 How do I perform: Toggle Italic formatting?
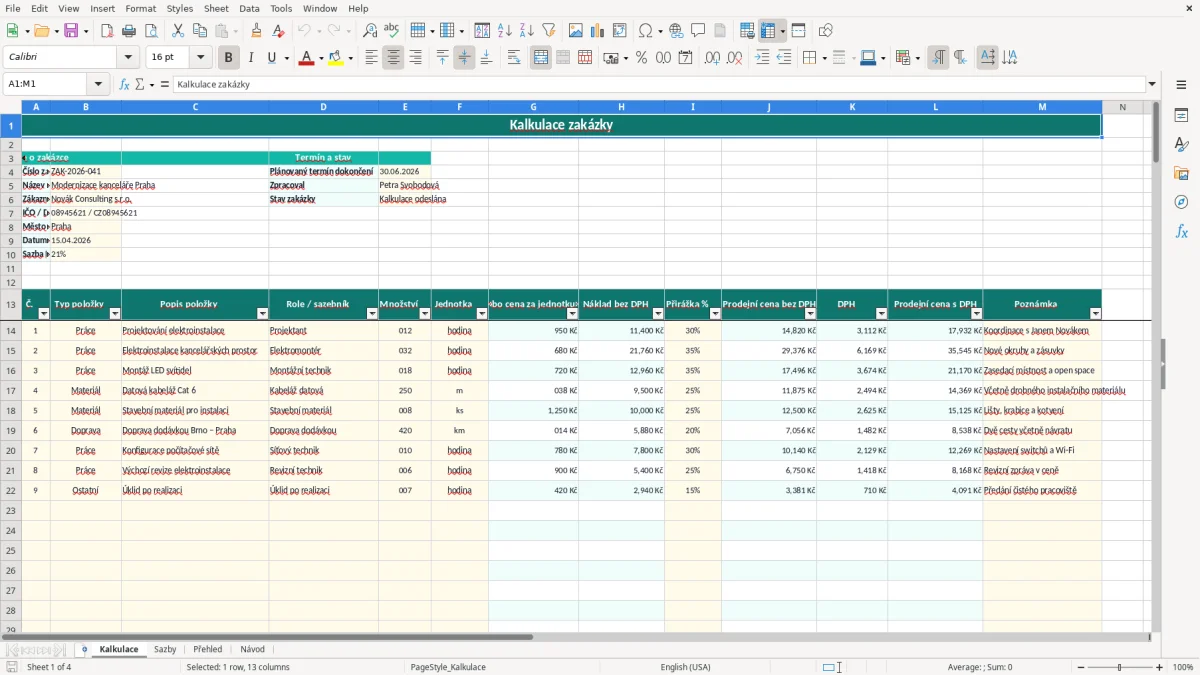pyautogui.click(x=251, y=58)
